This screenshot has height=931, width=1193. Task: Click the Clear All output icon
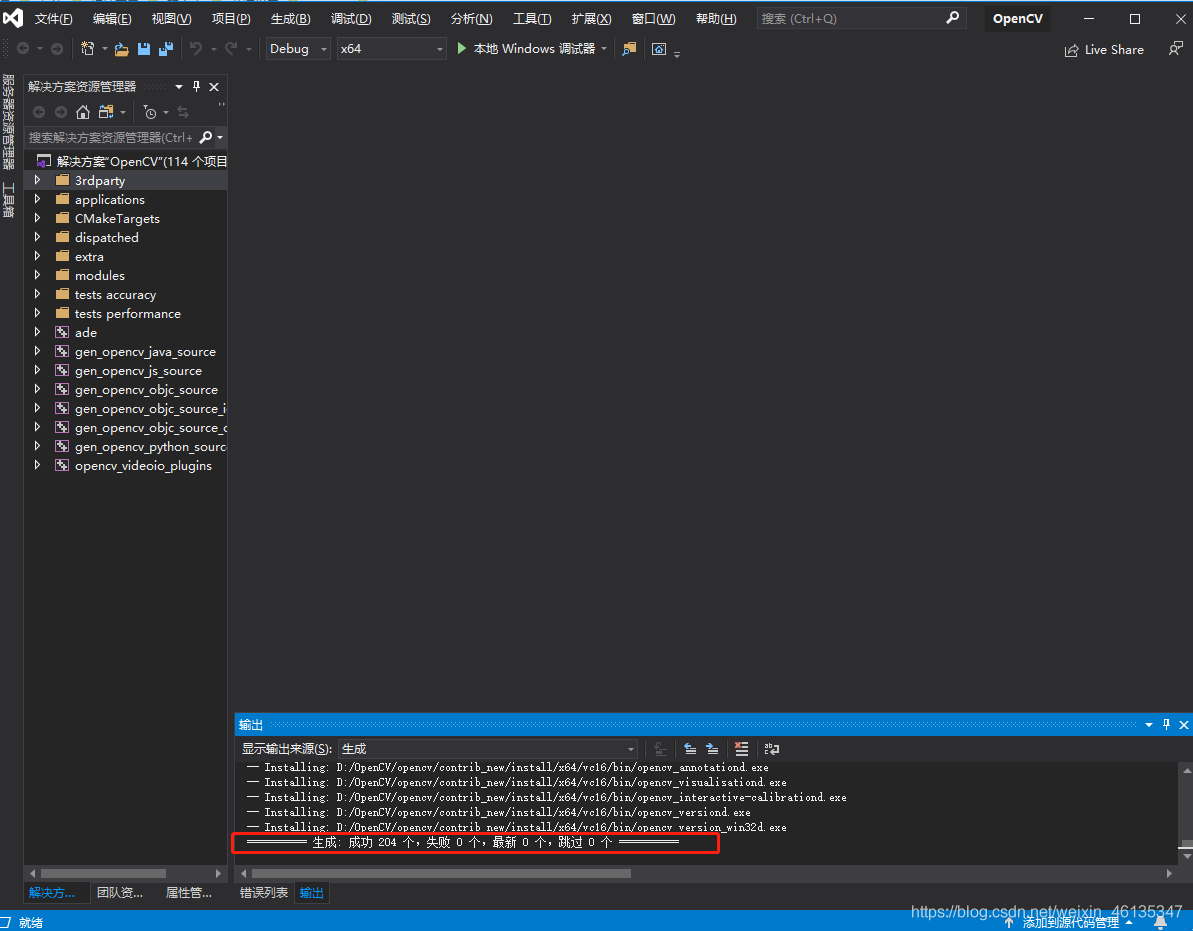pyautogui.click(x=741, y=748)
